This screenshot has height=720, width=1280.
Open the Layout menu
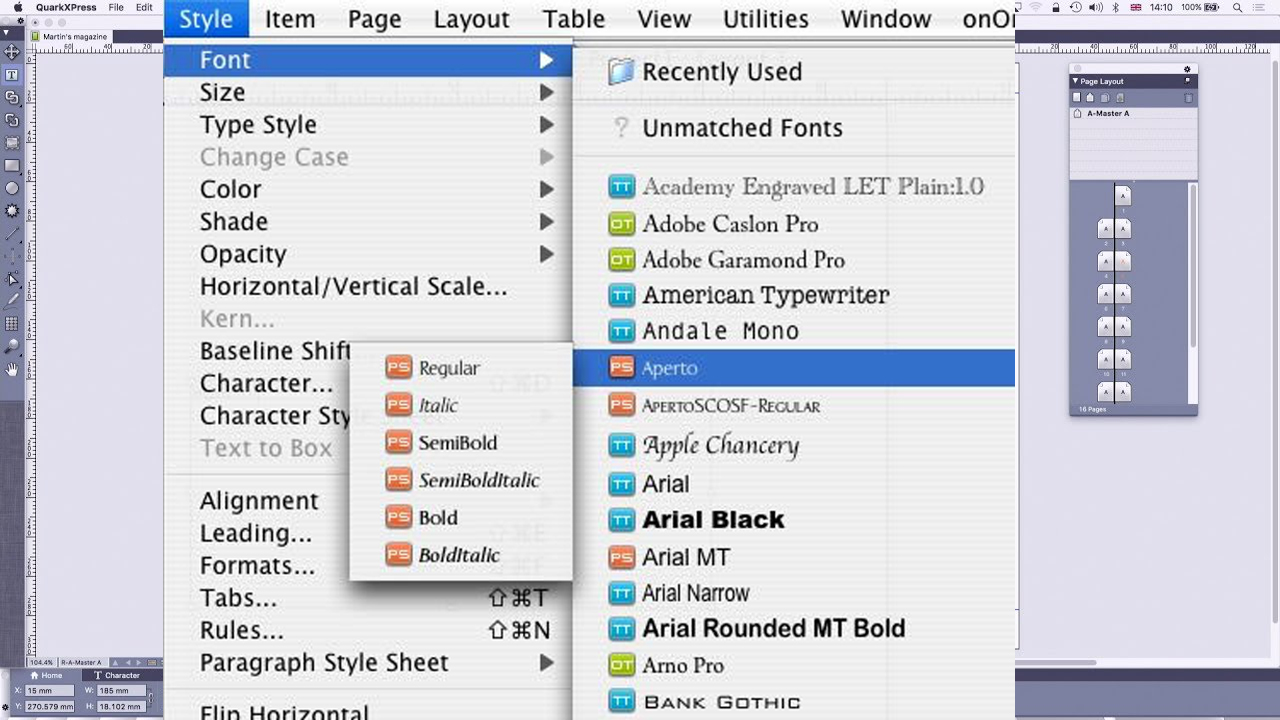pyautogui.click(x=472, y=18)
